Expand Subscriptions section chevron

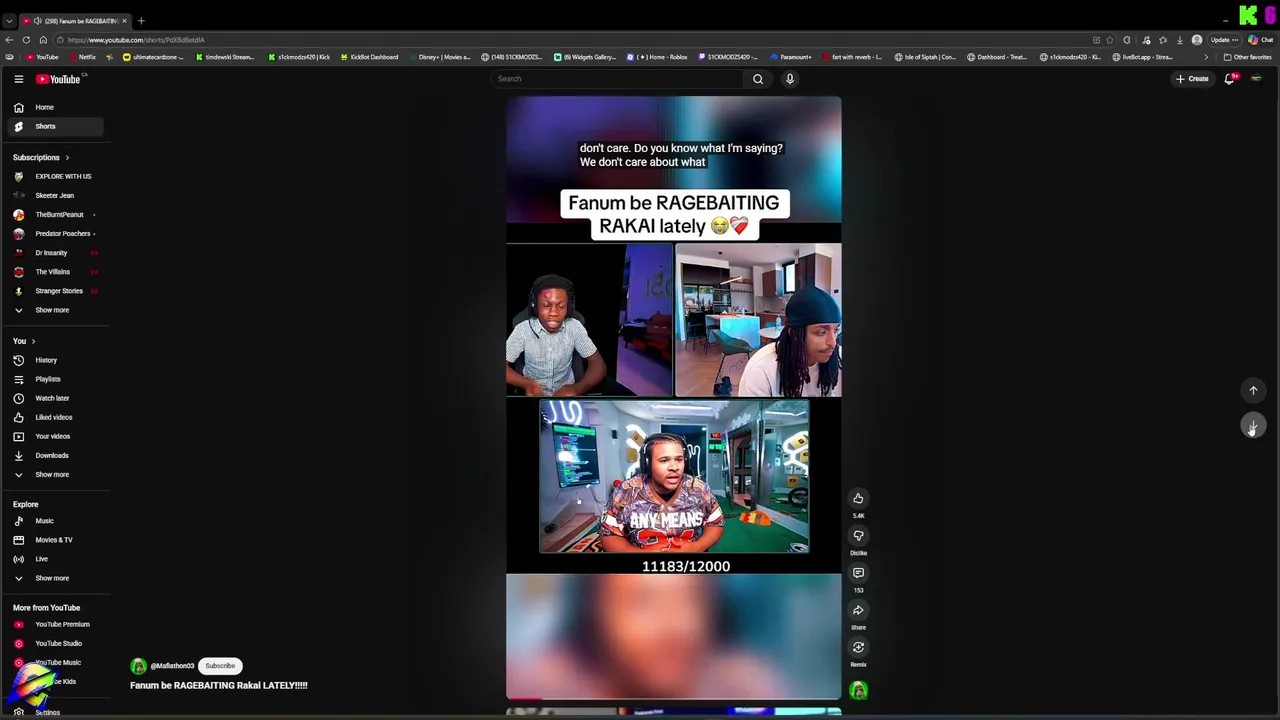coord(67,158)
